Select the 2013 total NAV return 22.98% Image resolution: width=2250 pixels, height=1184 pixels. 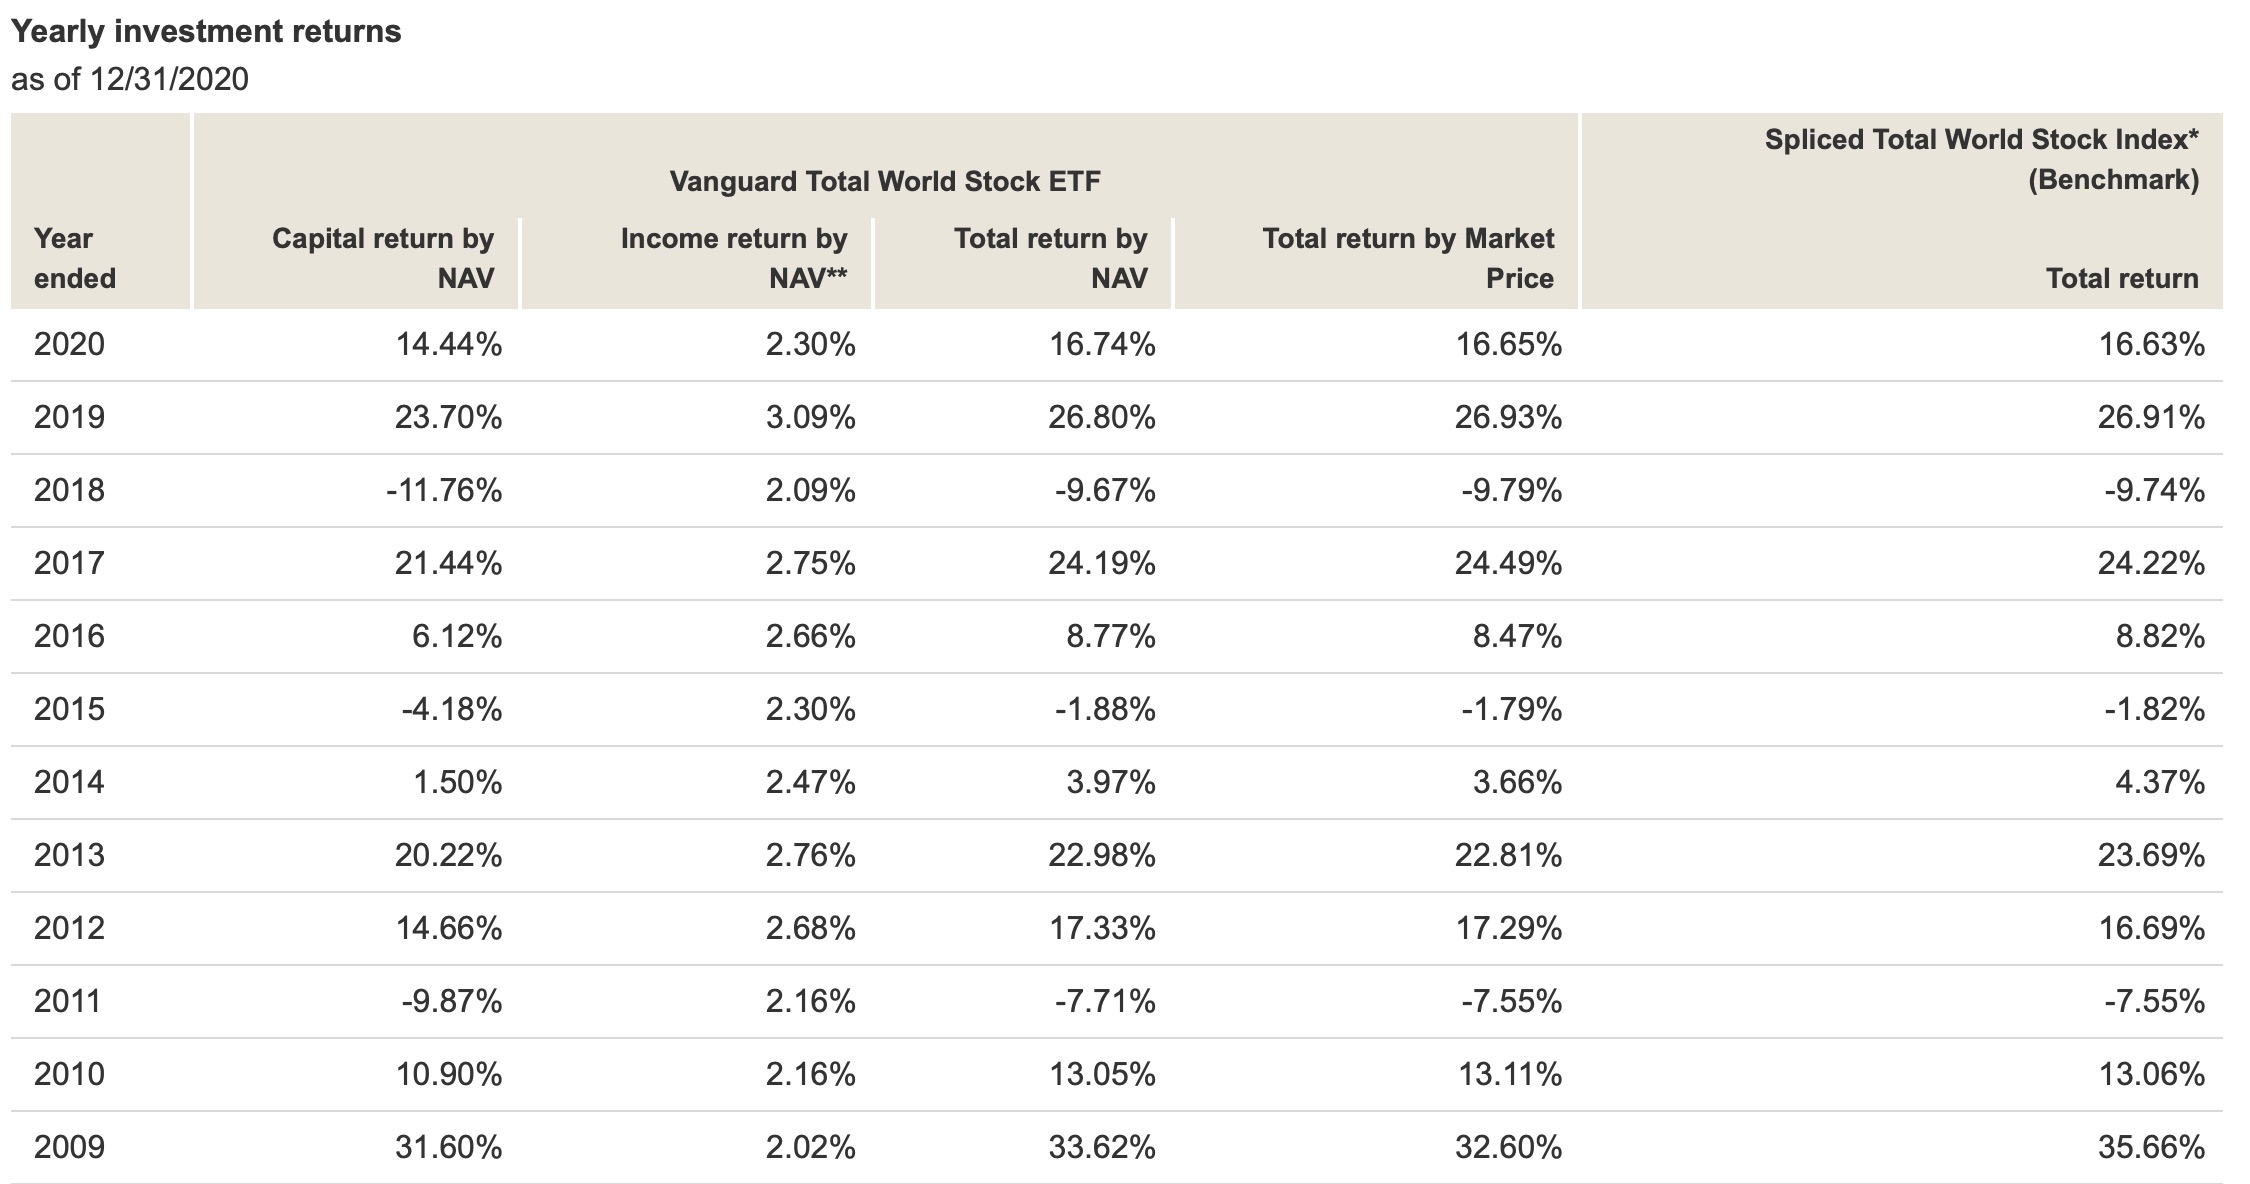(1102, 856)
